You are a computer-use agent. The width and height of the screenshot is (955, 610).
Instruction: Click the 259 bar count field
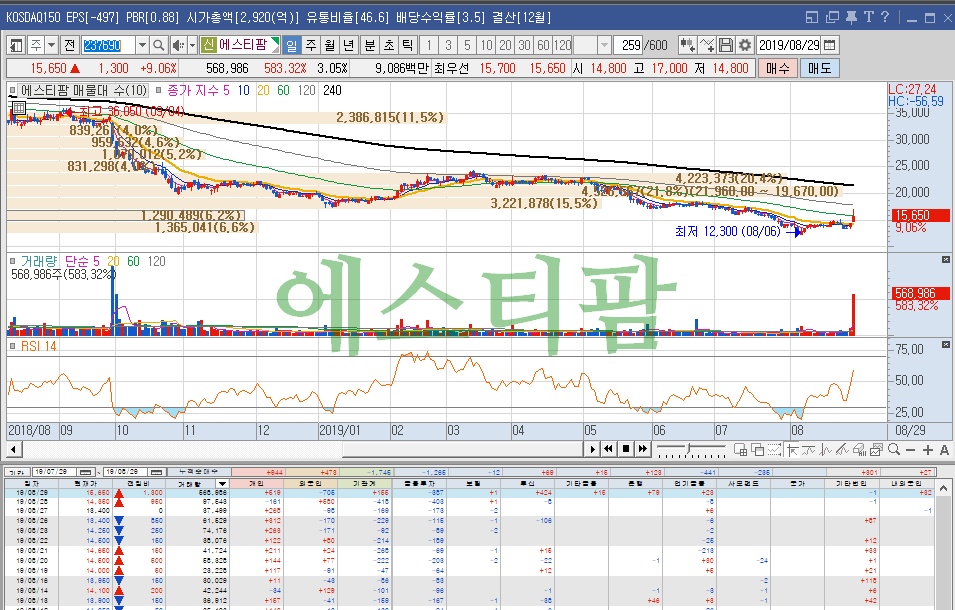click(x=630, y=45)
